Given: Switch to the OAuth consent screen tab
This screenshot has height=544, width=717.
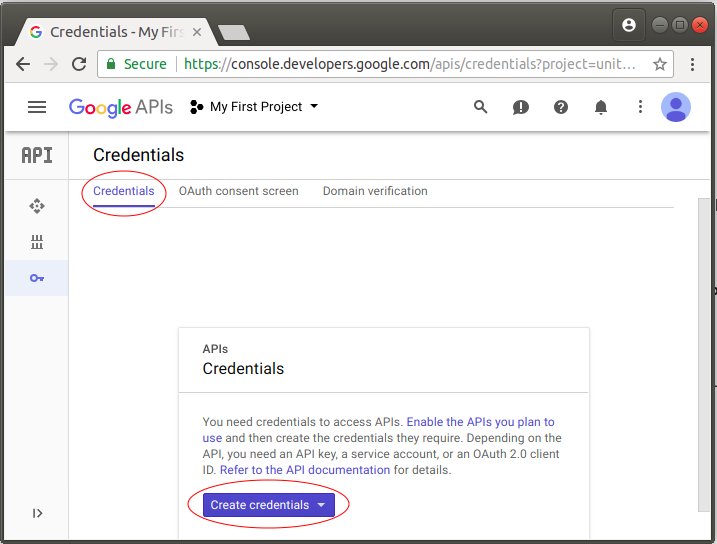Looking at the screenshot, I should (x=238, y=191).
